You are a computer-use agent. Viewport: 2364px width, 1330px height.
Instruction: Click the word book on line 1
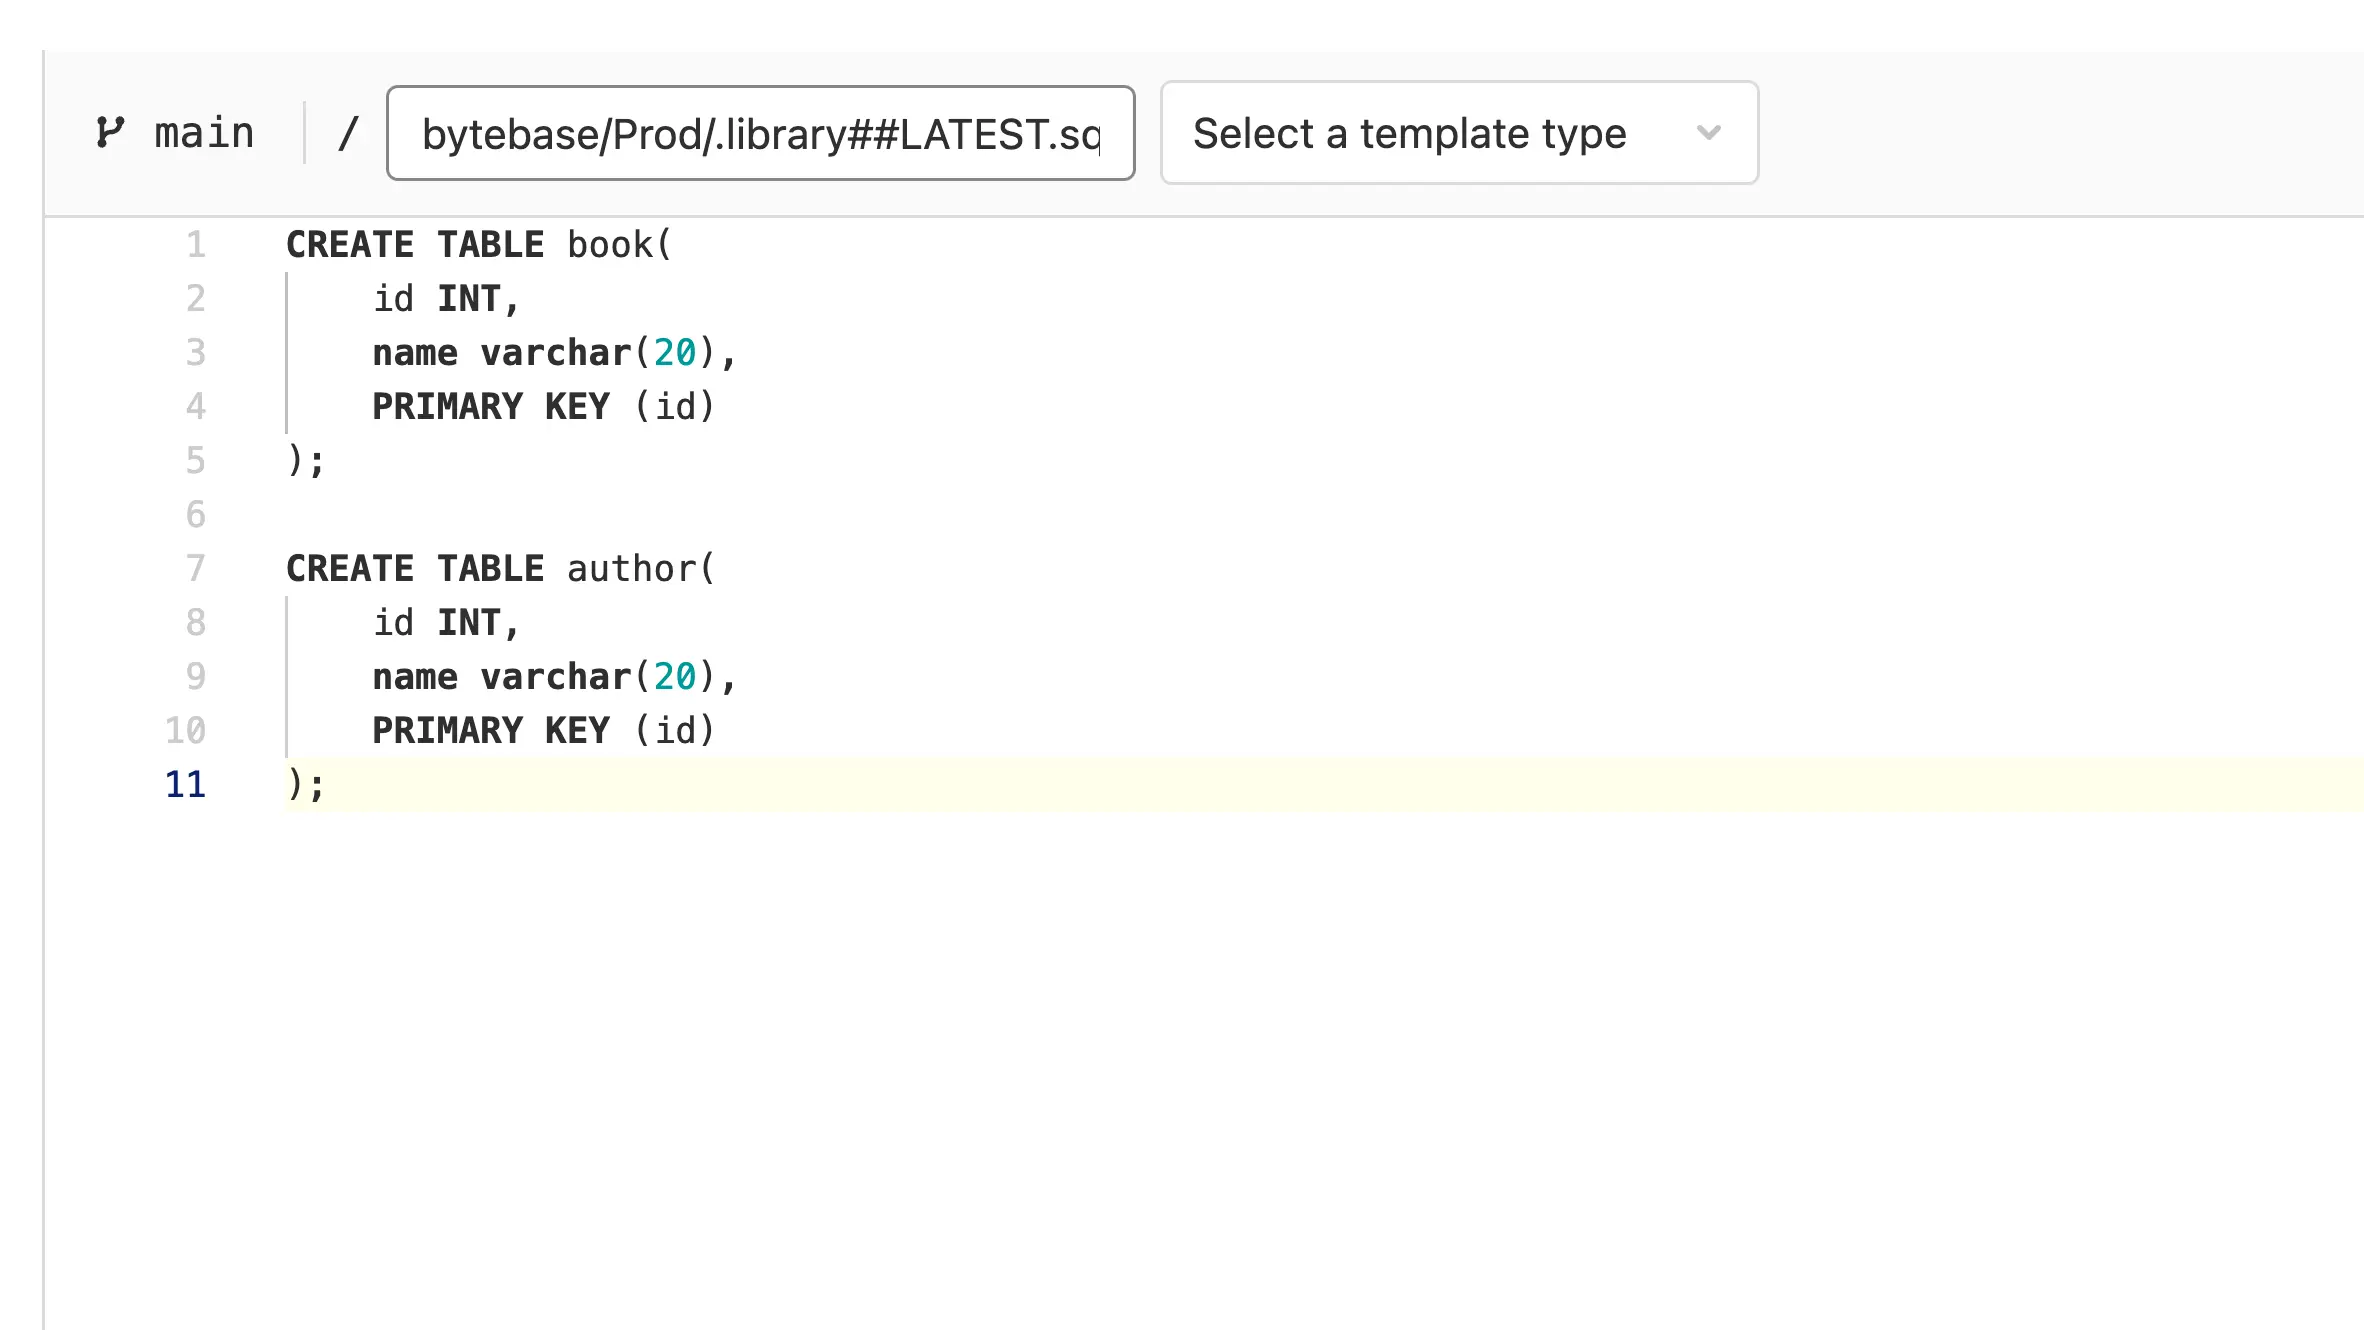610,245
